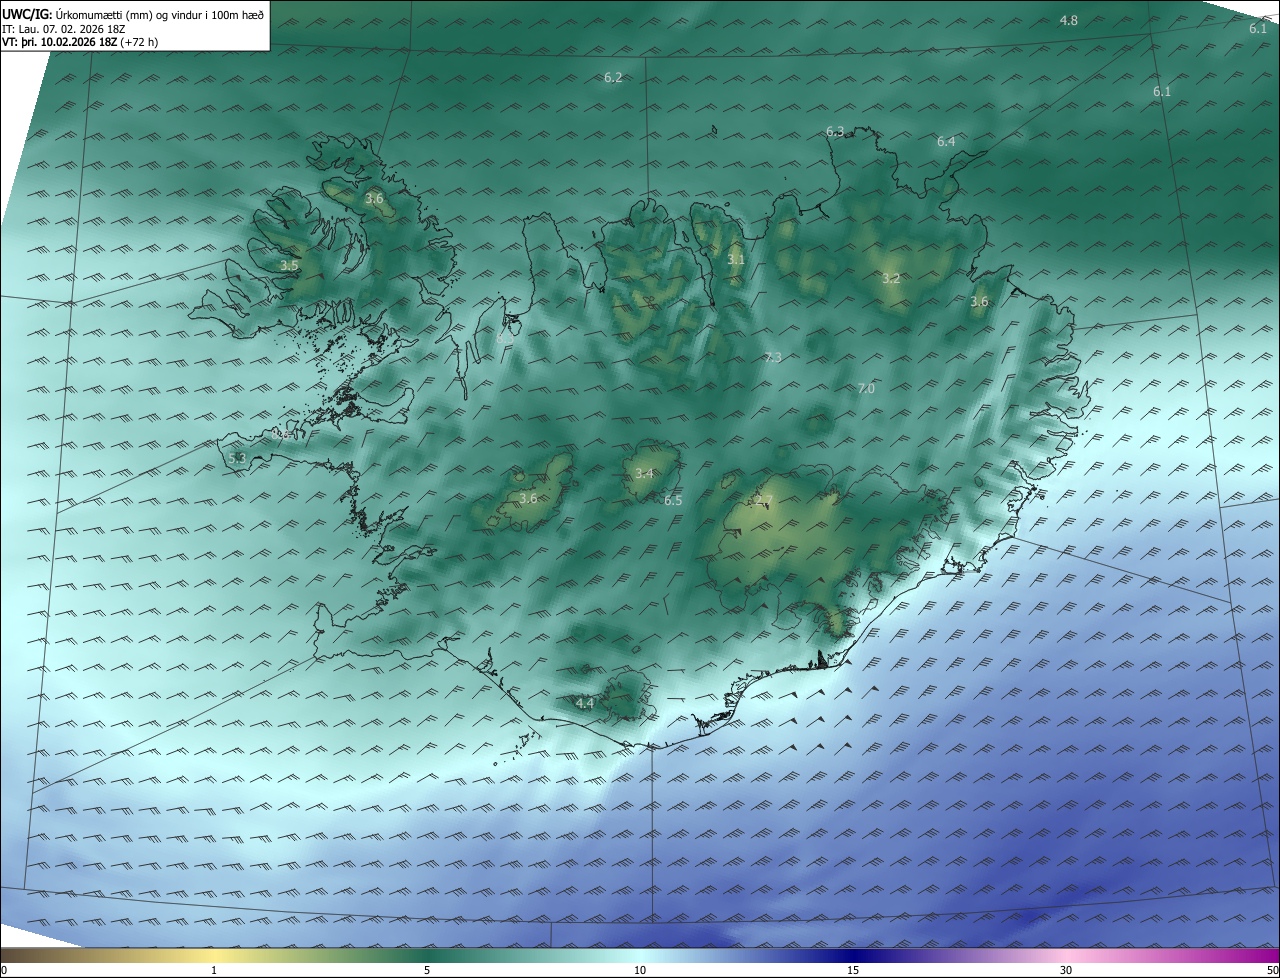Click the color scale tick label 30
Viewport: 1280px width, 978px height.
(x=1066, y=970)
